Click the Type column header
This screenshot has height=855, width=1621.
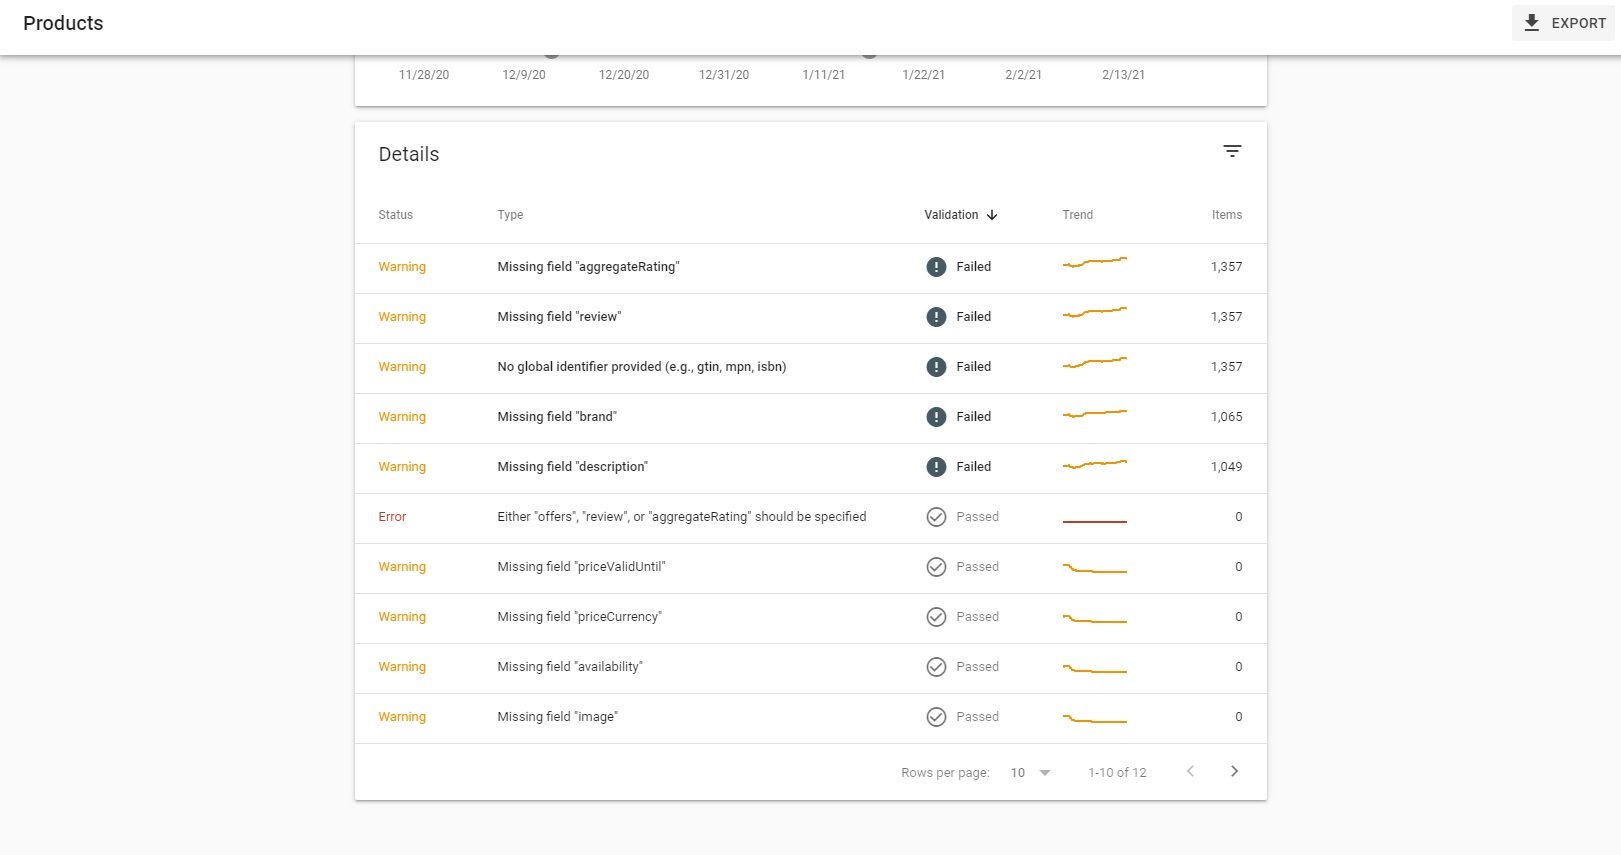click(510, 215)
